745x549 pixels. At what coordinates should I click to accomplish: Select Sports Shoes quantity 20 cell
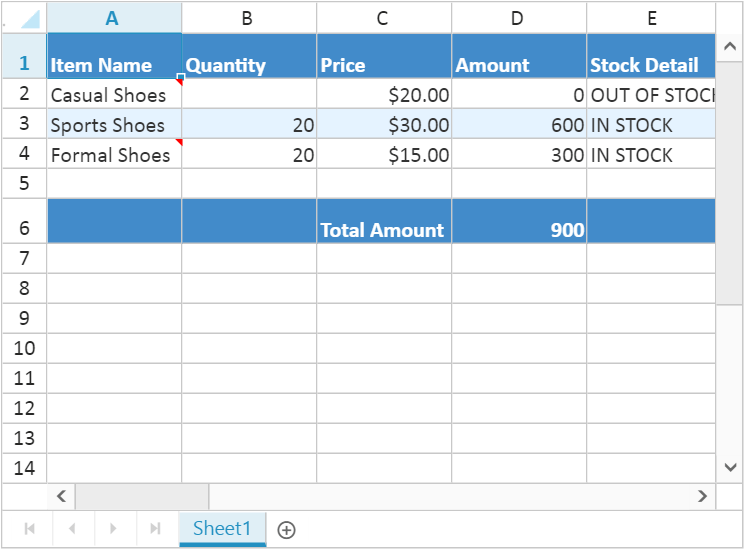pyautogui.click(x=249, y=124)
